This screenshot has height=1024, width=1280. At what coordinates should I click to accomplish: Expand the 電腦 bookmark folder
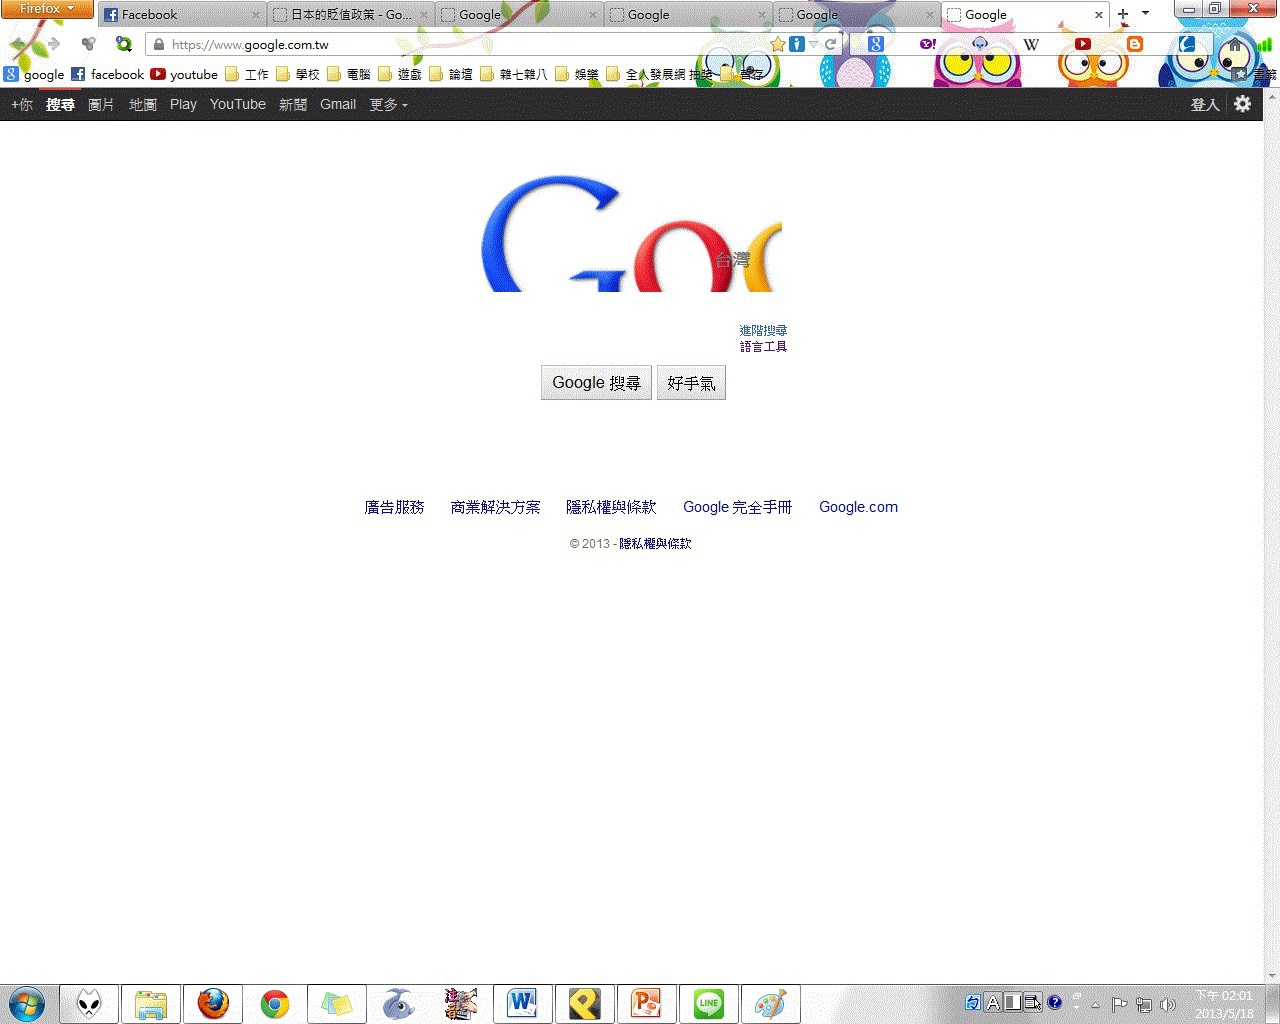(349, 74)
